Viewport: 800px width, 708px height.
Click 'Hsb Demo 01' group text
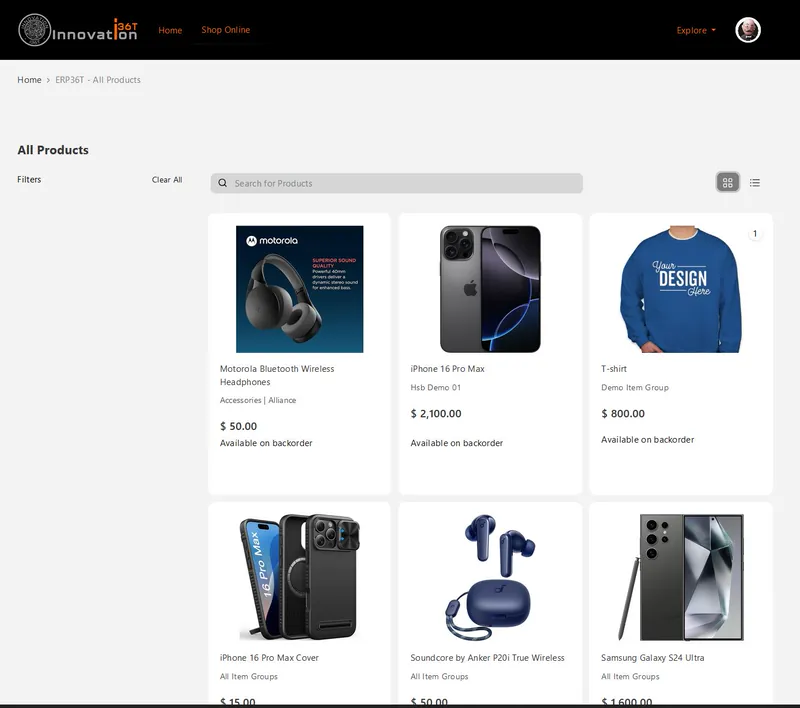pos(436,388)
